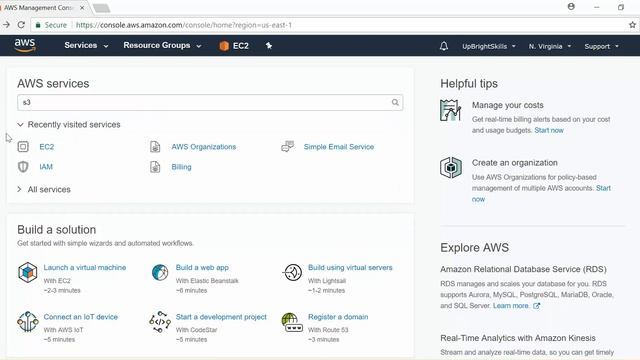
Task: Click Connect an IoT device link
Action: click(80, 317)
